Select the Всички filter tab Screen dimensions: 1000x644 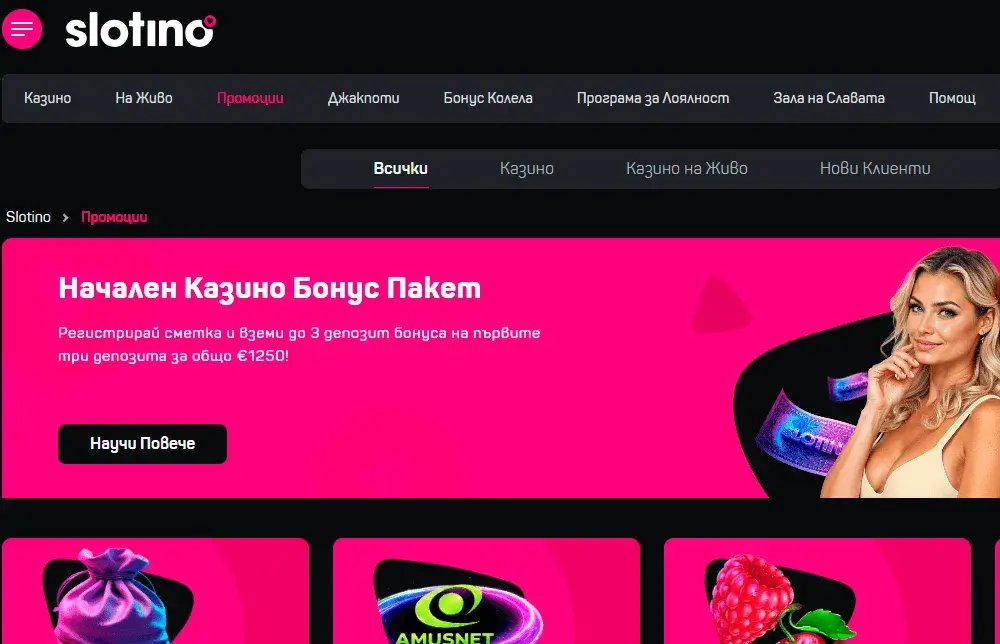401,168
